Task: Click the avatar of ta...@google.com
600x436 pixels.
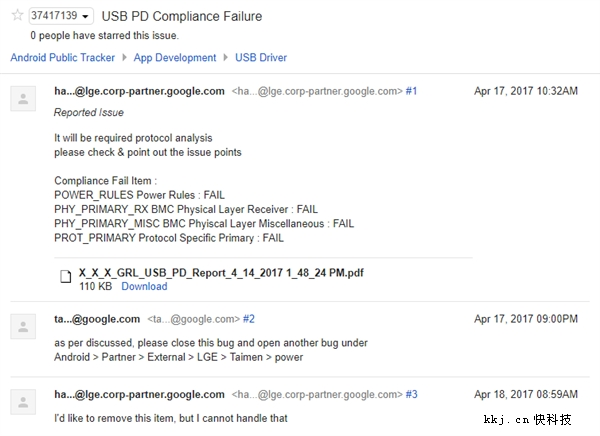Action: tap(23, 325)
